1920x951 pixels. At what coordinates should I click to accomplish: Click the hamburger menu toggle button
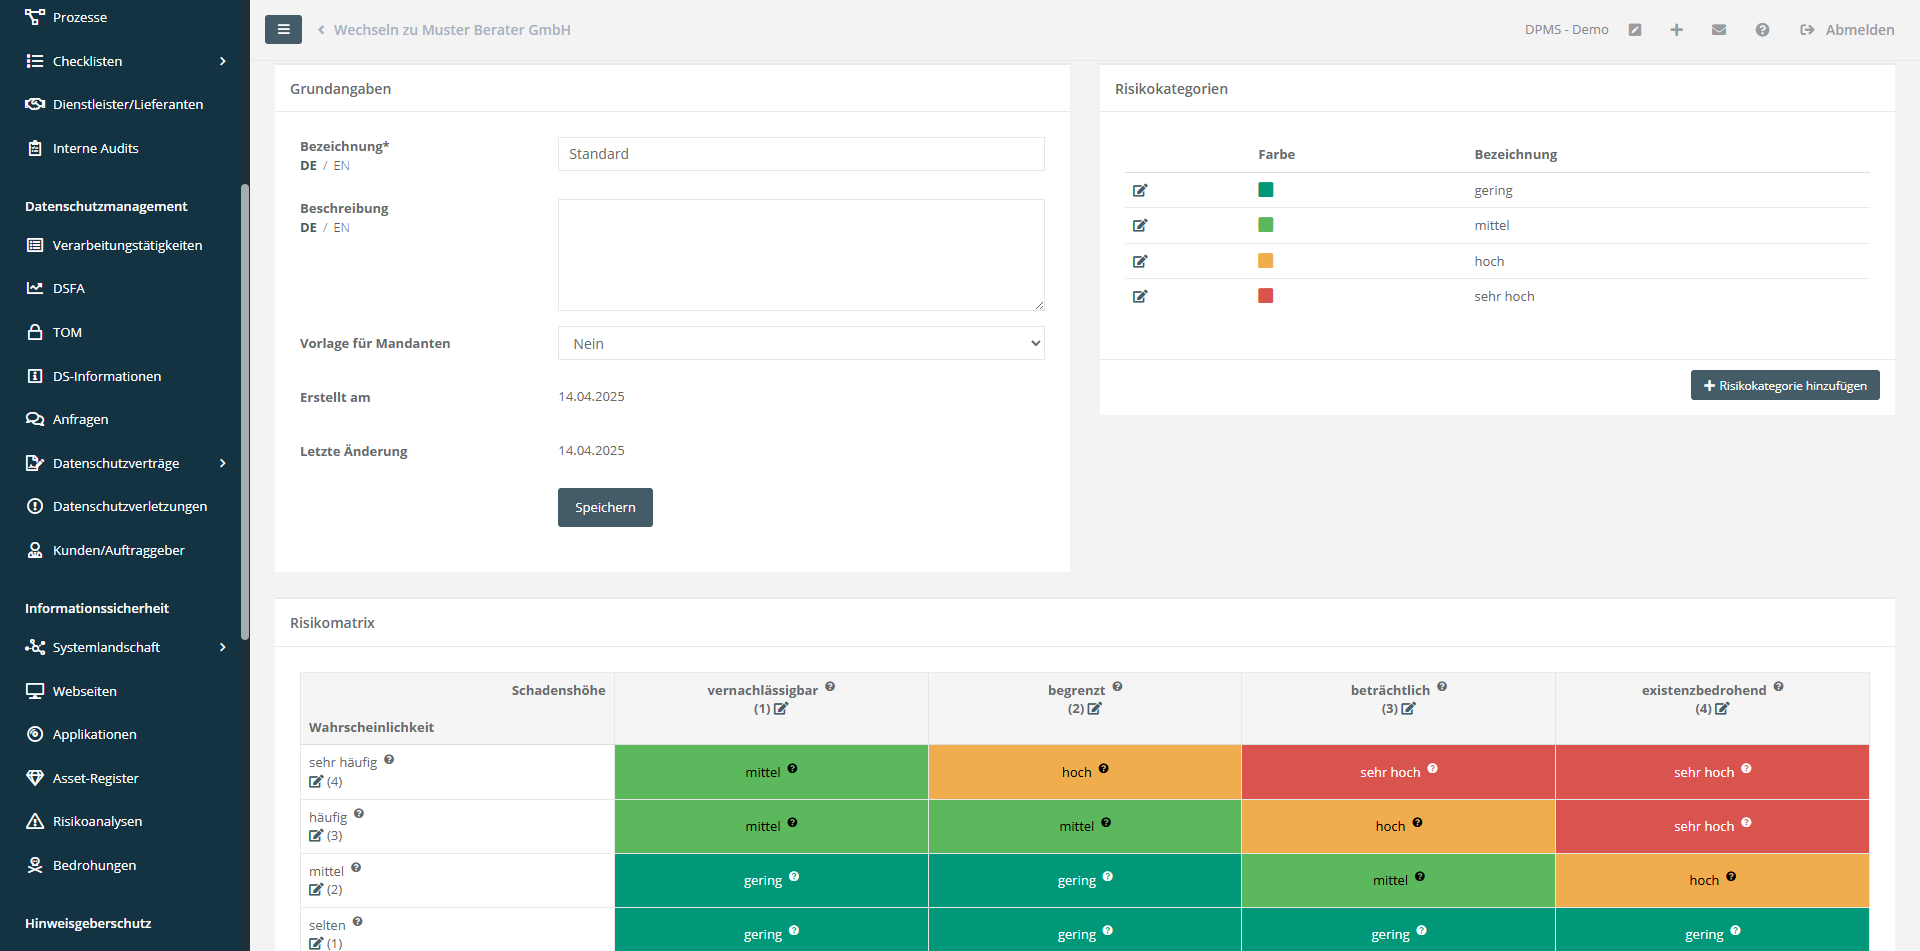283,30
